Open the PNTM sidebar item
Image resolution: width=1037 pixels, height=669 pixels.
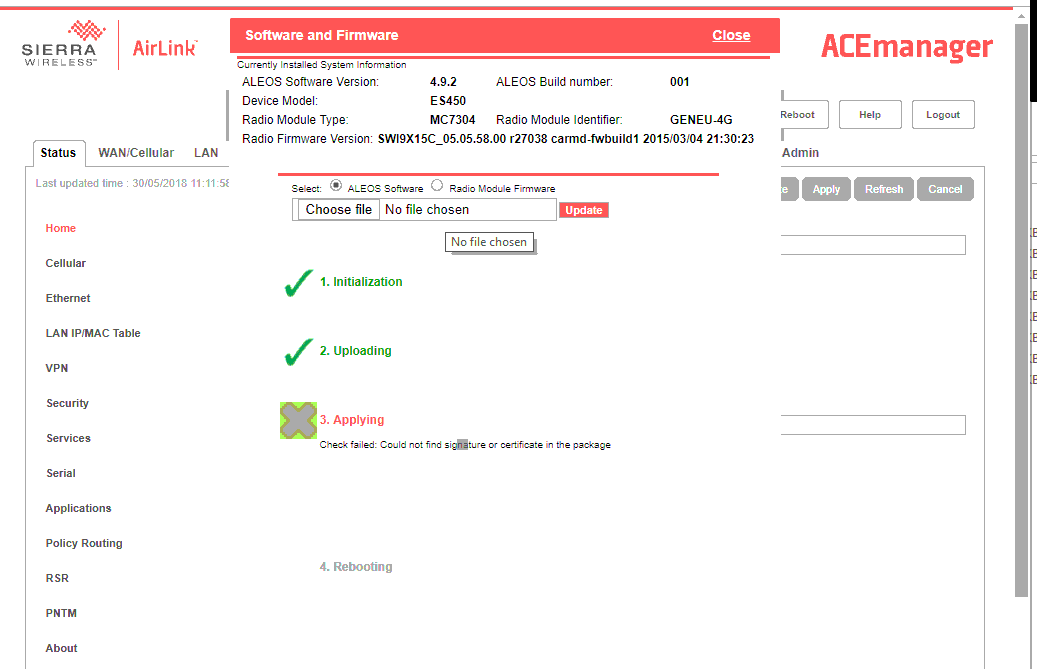(62, 613)
